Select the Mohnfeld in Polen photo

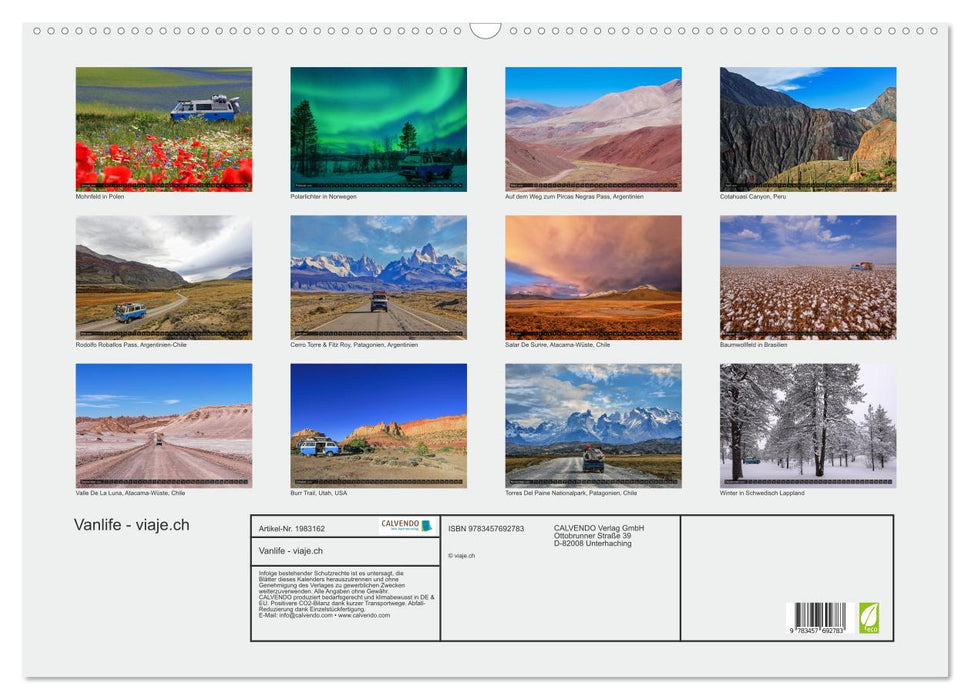point(164,128)
